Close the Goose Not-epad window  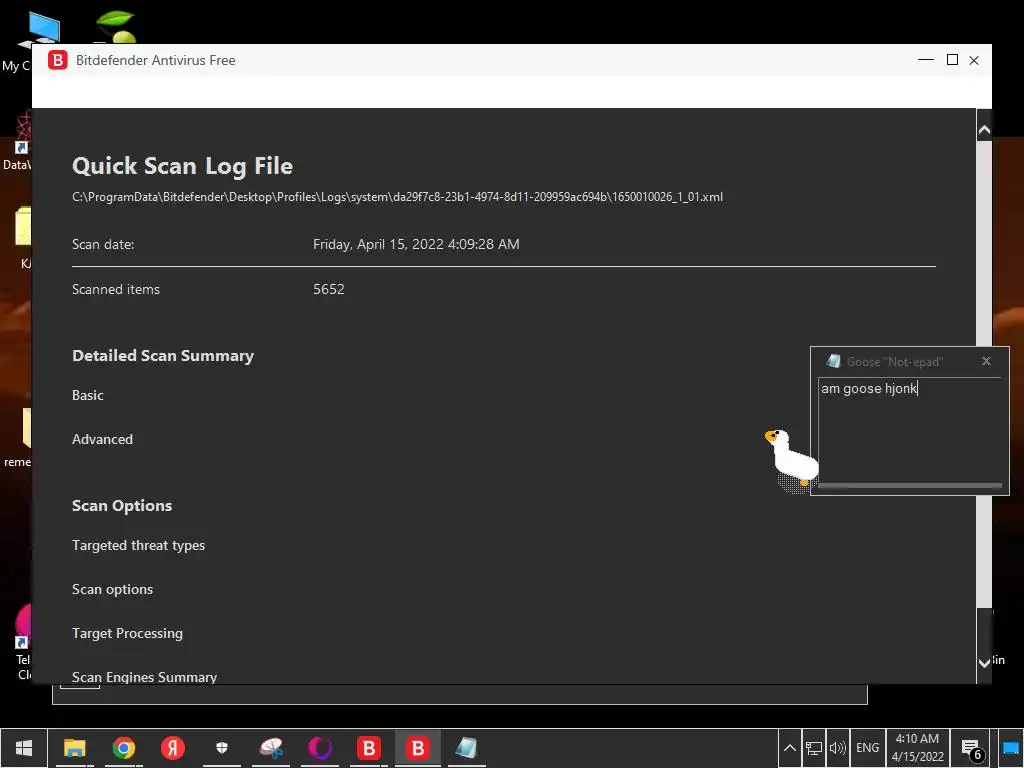pyautogui.click(x=986, y=361)
